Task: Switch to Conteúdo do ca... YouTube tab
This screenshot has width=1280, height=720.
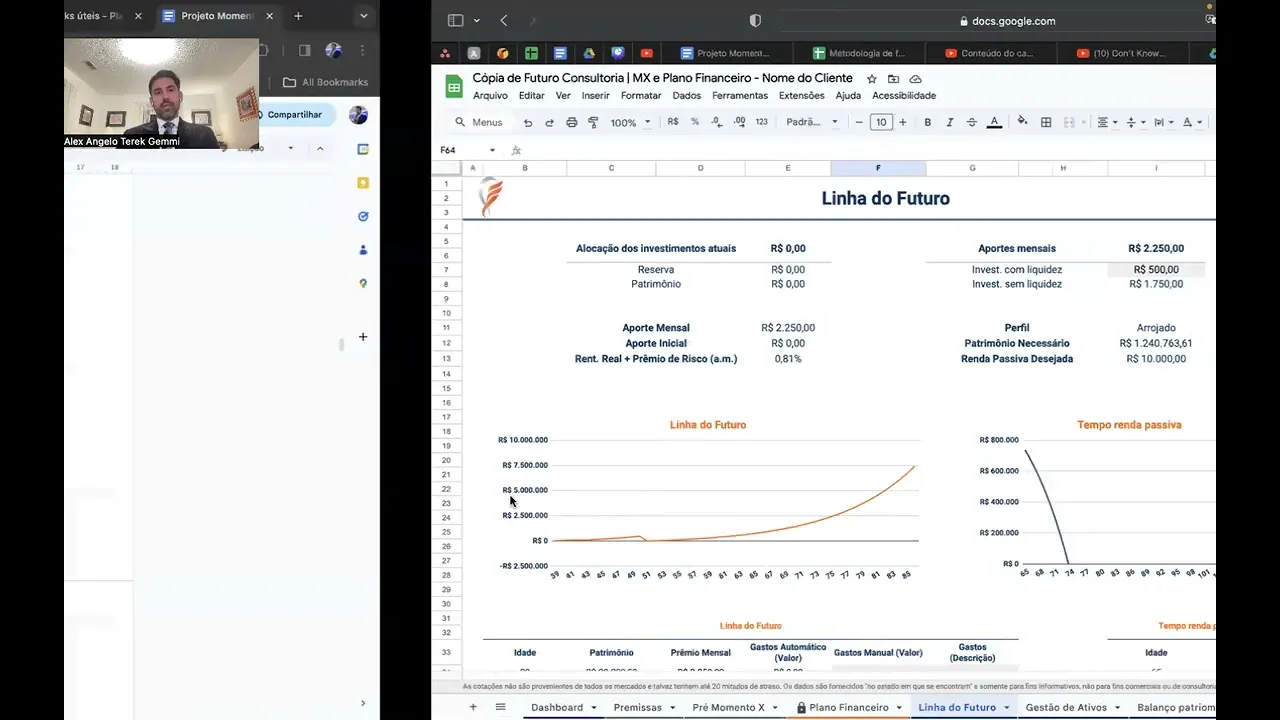Action: 990,53
